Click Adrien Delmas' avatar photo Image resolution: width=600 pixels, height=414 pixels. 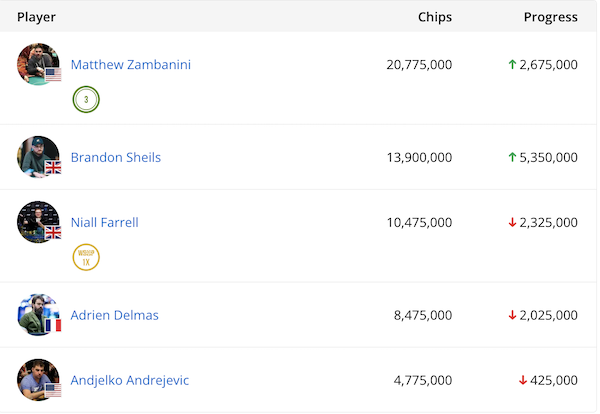[39, 315]
